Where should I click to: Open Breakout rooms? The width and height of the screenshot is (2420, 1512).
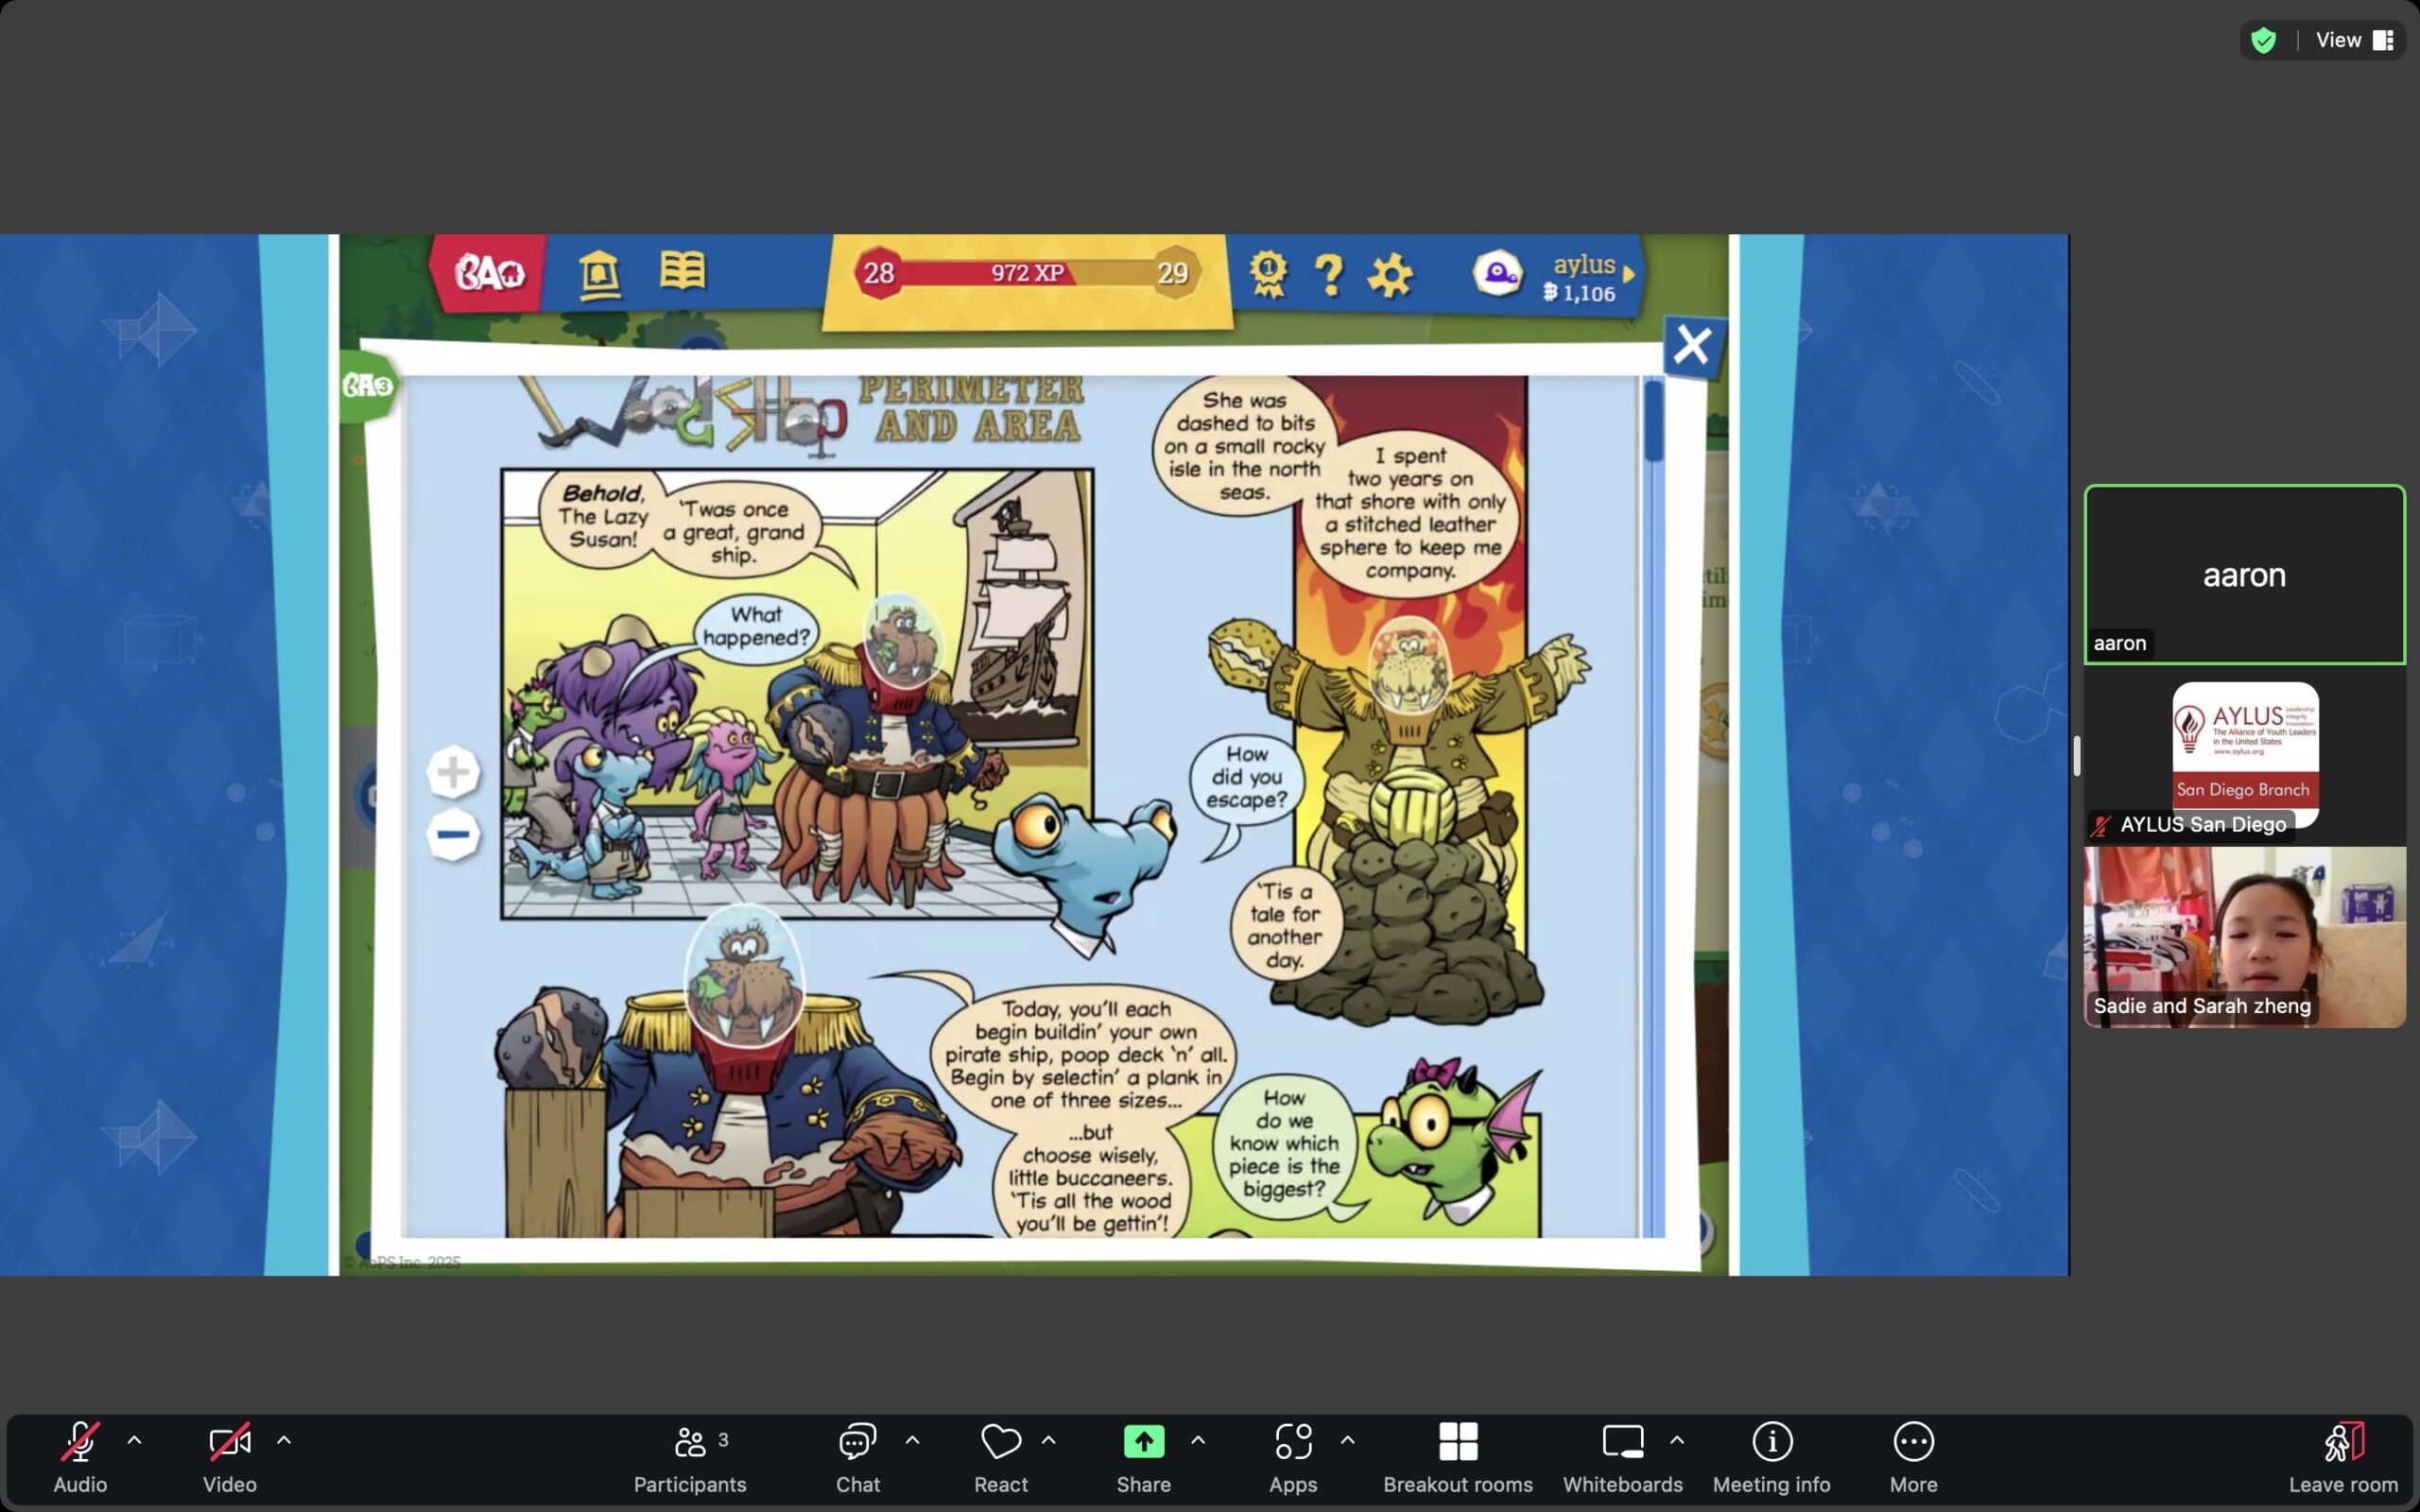coord(1457,1456)
